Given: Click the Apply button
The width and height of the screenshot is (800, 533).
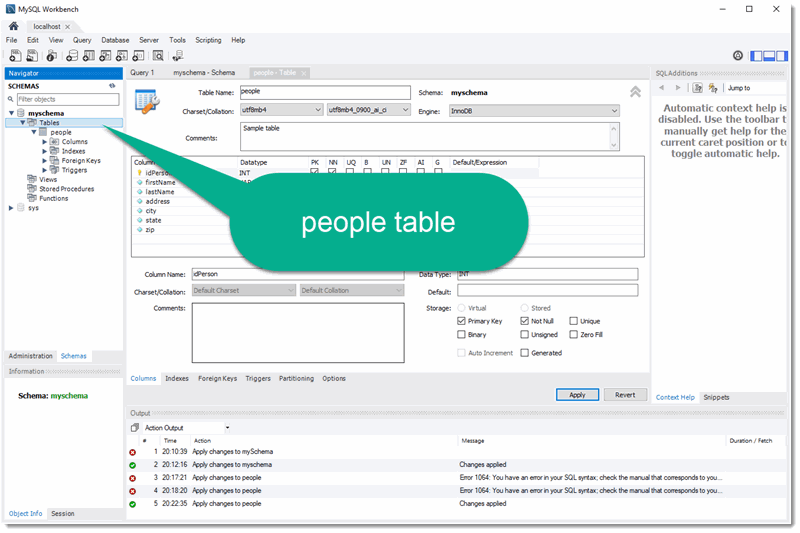Looking at the screenshot, I should point(577,395).
